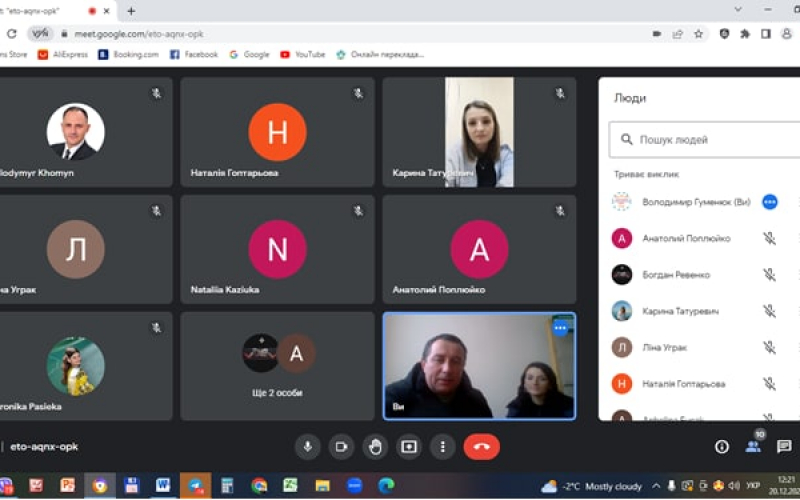This screenshot has height=500, width=800.
Task: Click the lock site-info icon
Action: pyautogui.click(x=64, y=34)
